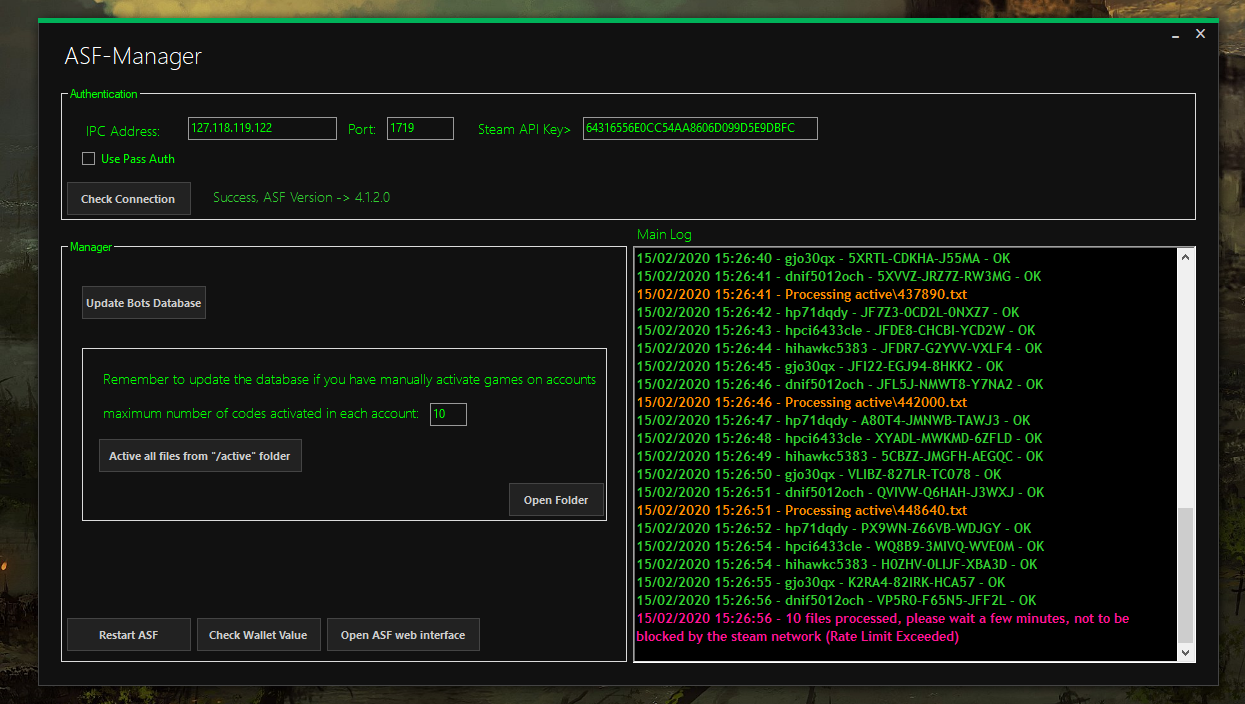
Task: Activate all files from "/active" folder
Action: [x=200, y=455]
